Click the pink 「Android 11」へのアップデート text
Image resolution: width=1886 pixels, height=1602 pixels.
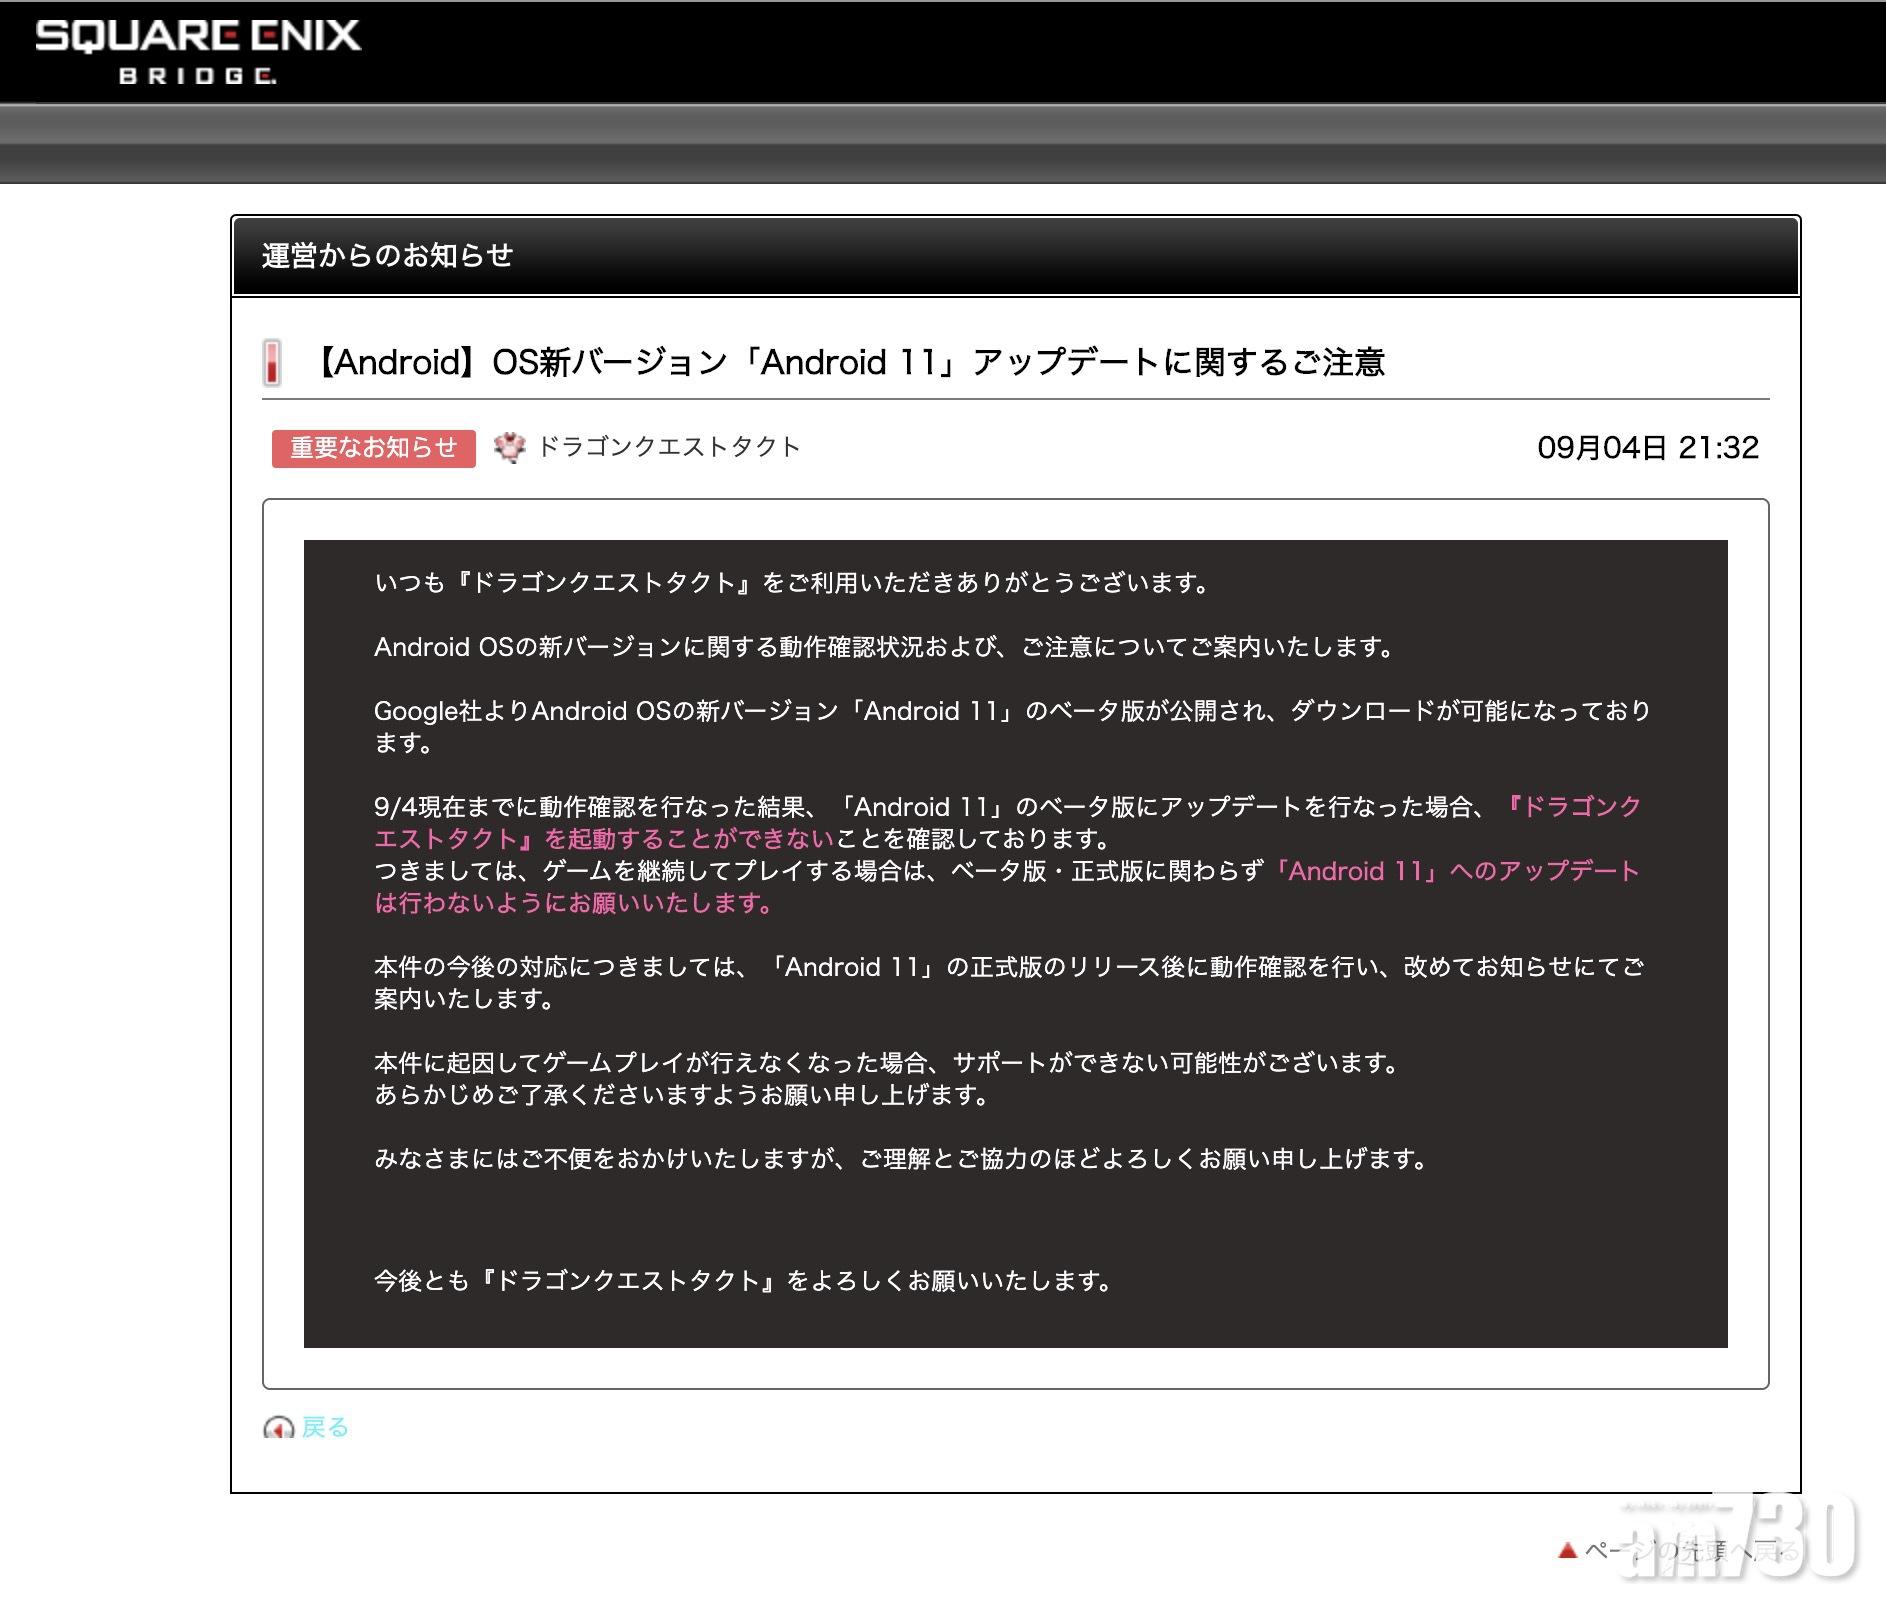[x=1453, y=871]
